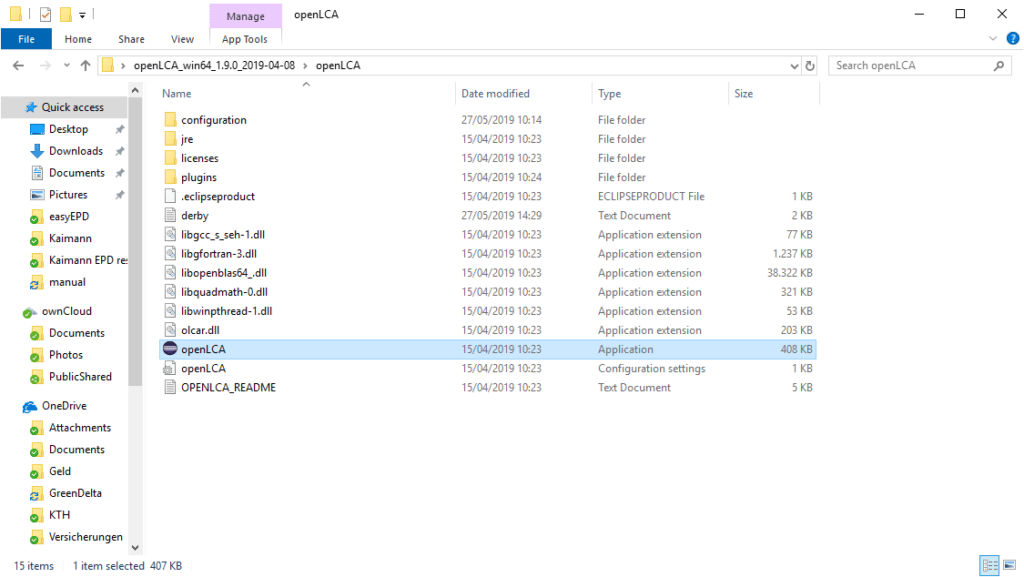Screen dimensions: 1024x577
Task: Sort files by the Date modified column
Action: [495, 94]
